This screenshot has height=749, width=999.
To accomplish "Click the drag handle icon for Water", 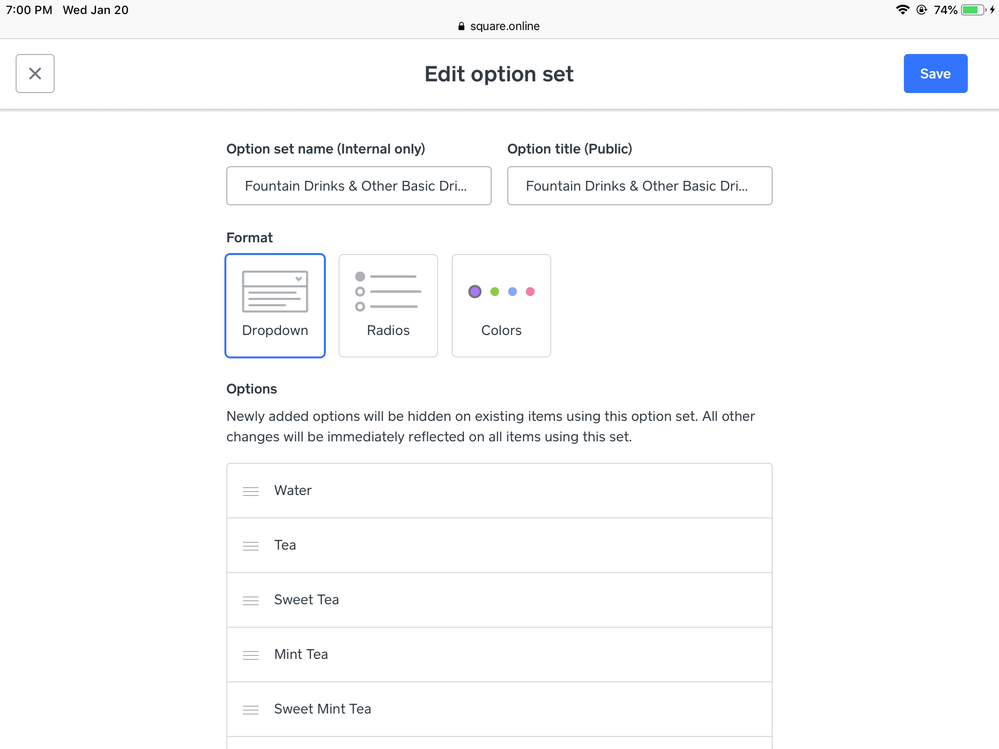I will click(251, 491).
